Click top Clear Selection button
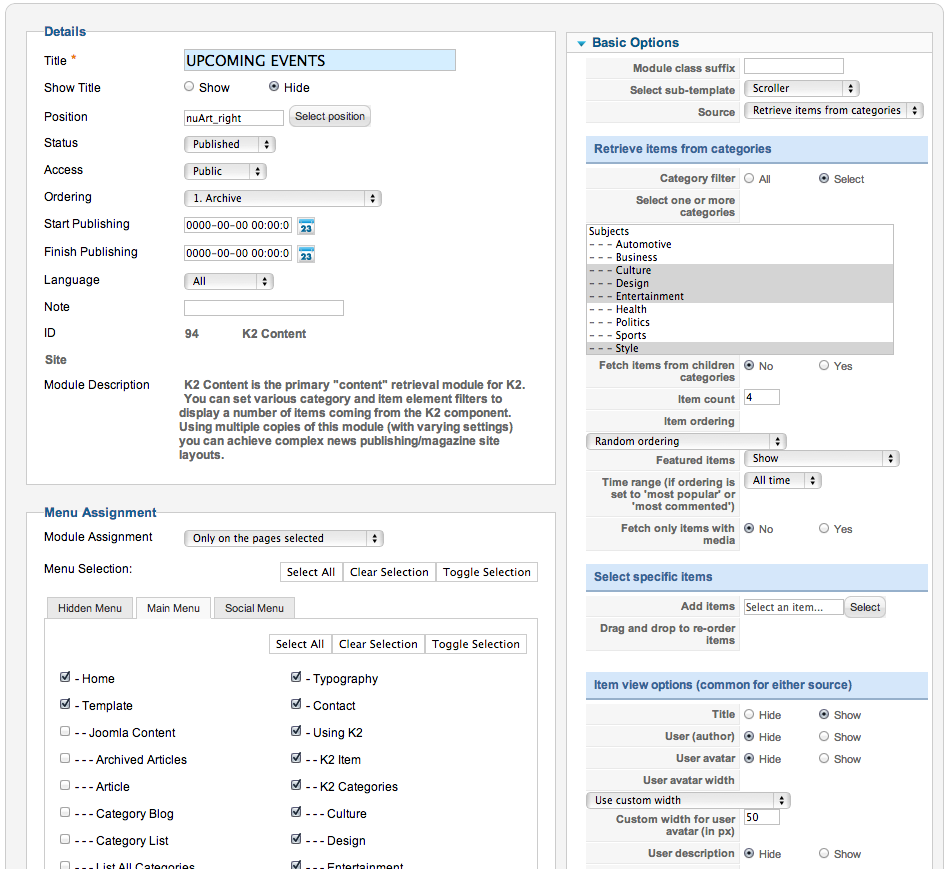947x869 pixels. pyautogui.click(x=389, y=572)
